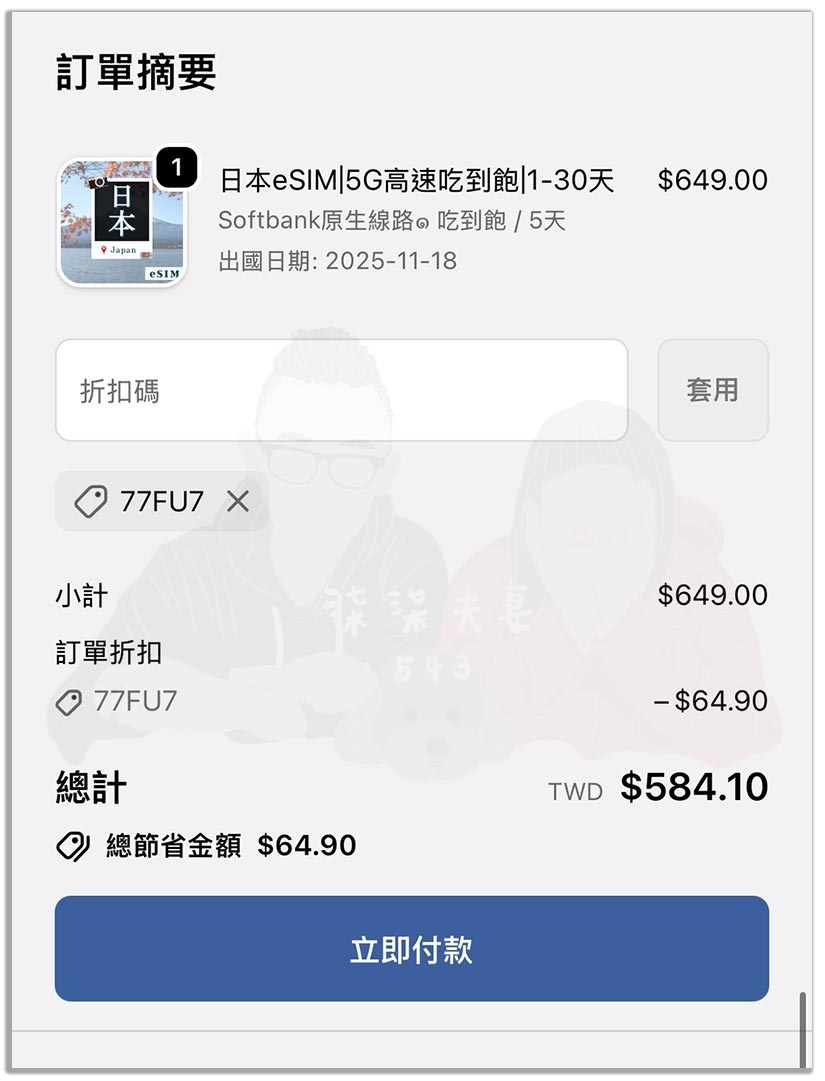The height and width of the screenshot is (1081, 825).
Task: Click the total TWD $584.10 amount
Action: coord(658,787)
